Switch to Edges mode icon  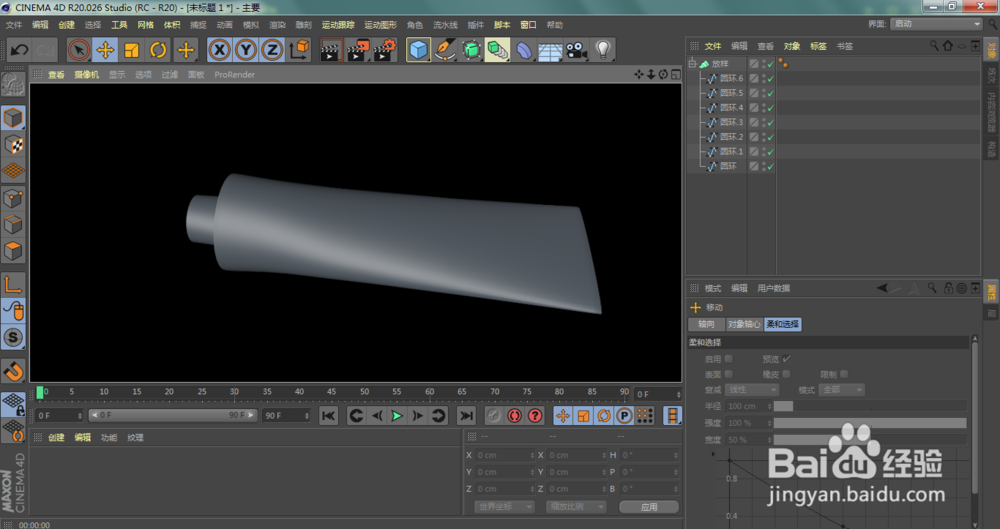13,225
